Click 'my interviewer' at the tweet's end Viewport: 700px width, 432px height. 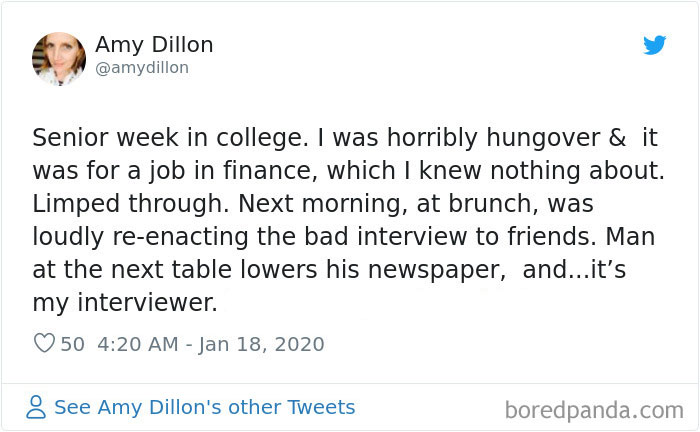click(x=124, y=302)
